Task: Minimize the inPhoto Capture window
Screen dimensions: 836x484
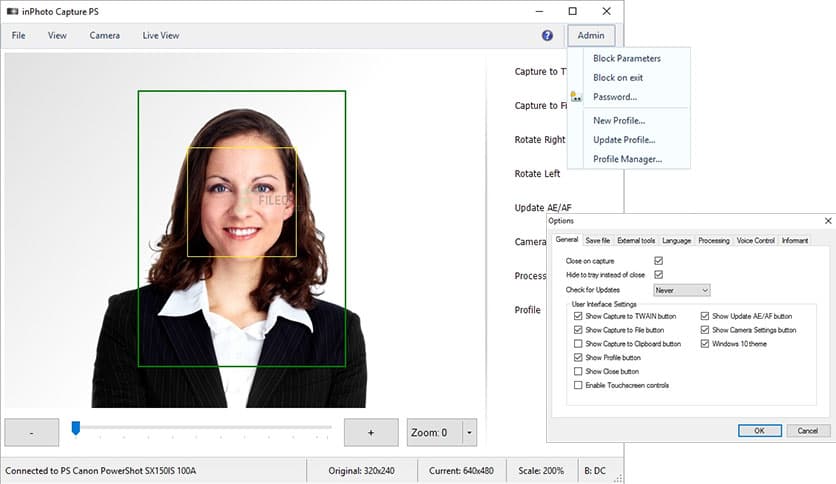Action: 539,10
